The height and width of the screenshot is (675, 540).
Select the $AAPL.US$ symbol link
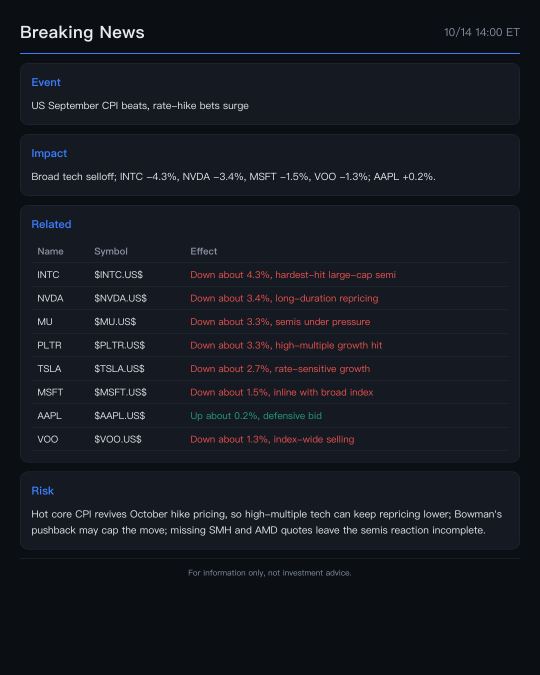click(120, 415)
